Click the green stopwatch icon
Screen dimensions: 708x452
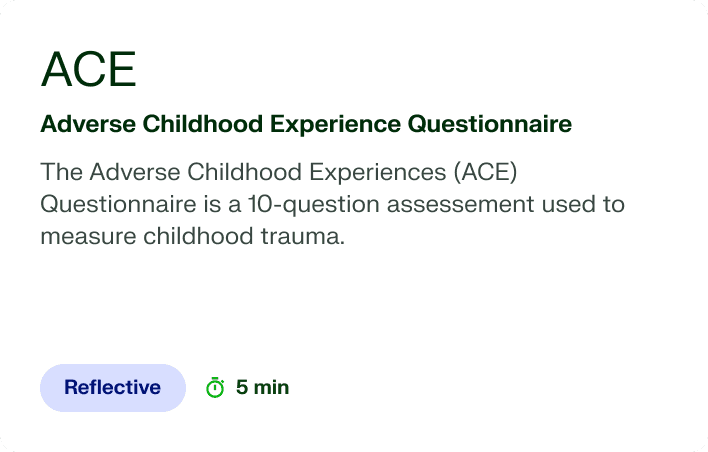(x=215, y=387)
